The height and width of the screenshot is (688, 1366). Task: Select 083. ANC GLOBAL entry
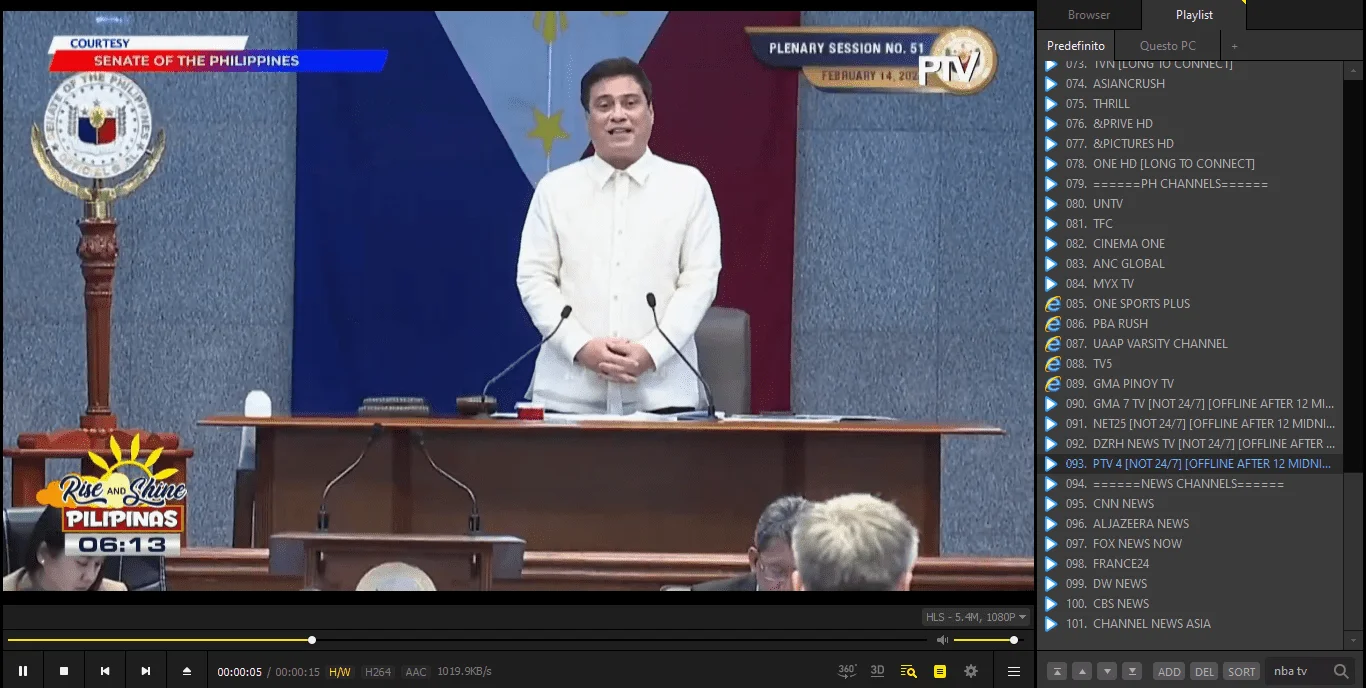(1190, 264)
